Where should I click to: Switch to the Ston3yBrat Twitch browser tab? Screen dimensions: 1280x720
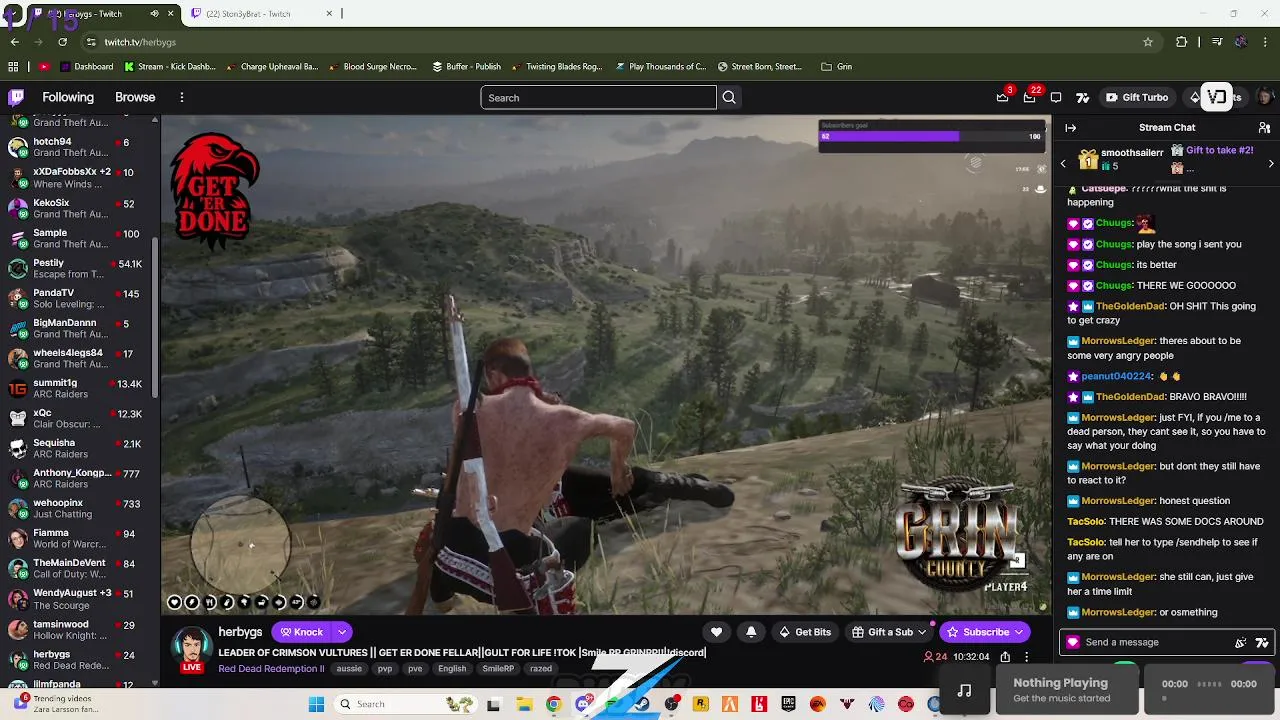[261, 14]
